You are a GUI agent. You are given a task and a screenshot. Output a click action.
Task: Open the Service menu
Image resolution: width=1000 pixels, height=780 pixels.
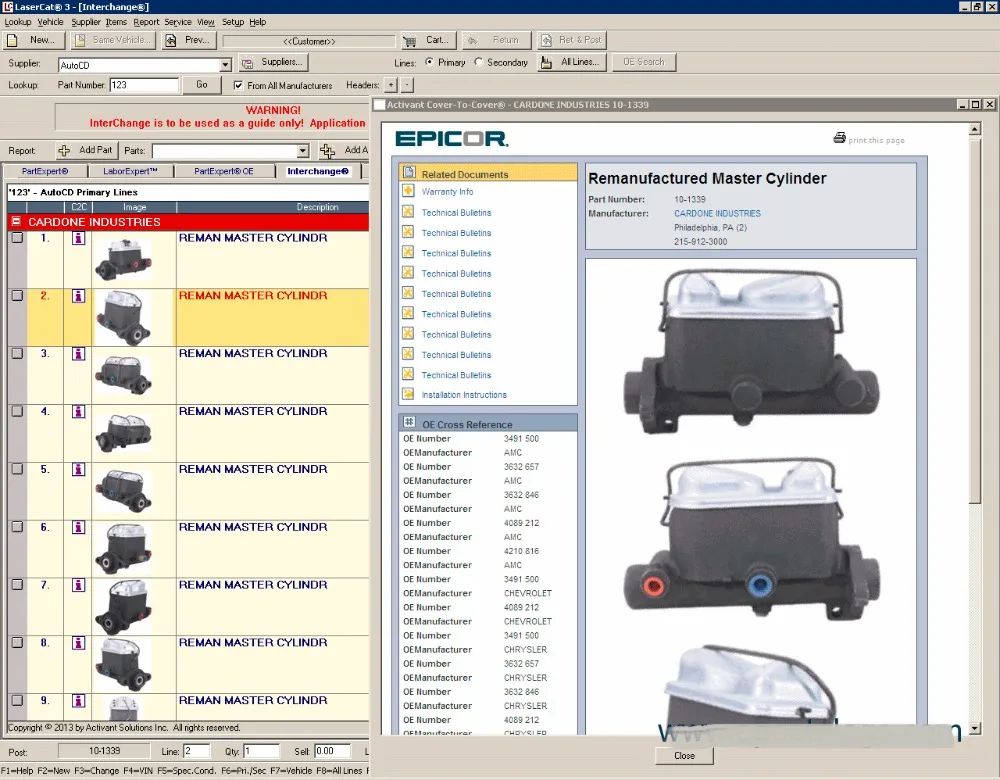[x=177, y=22]
